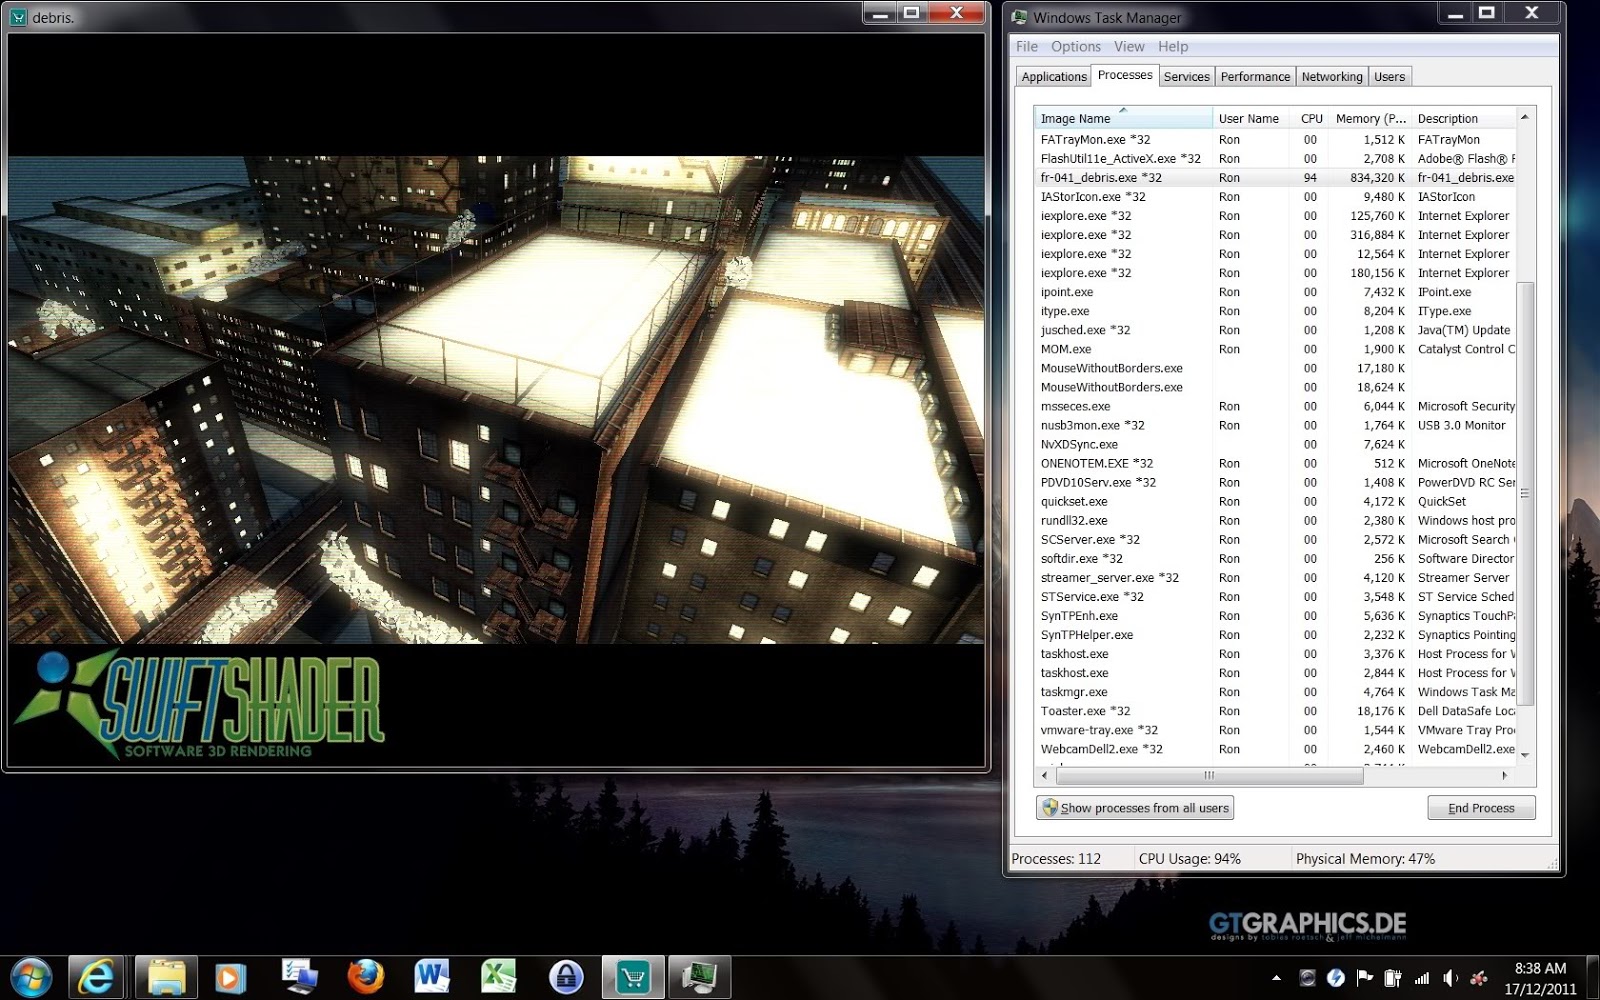Open the File menu in Task Manager
Image resolution: width=1600 pixels, height=1000 pixels.
tap(1027, 46)
